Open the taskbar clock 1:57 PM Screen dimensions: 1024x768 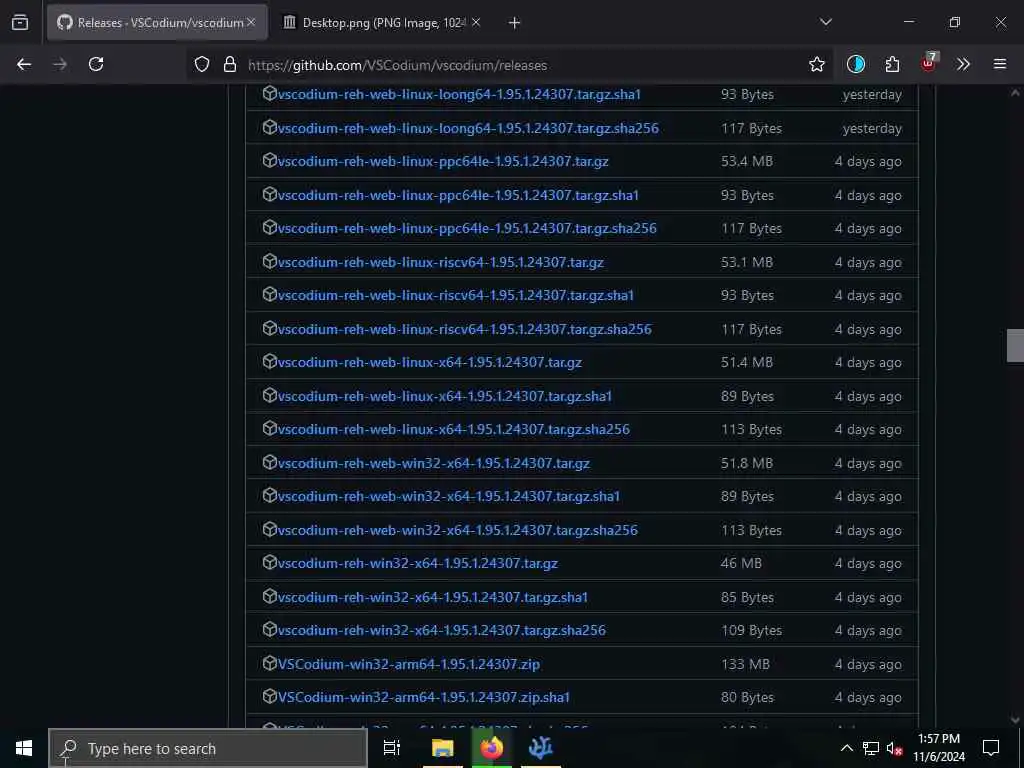point(939,748)
